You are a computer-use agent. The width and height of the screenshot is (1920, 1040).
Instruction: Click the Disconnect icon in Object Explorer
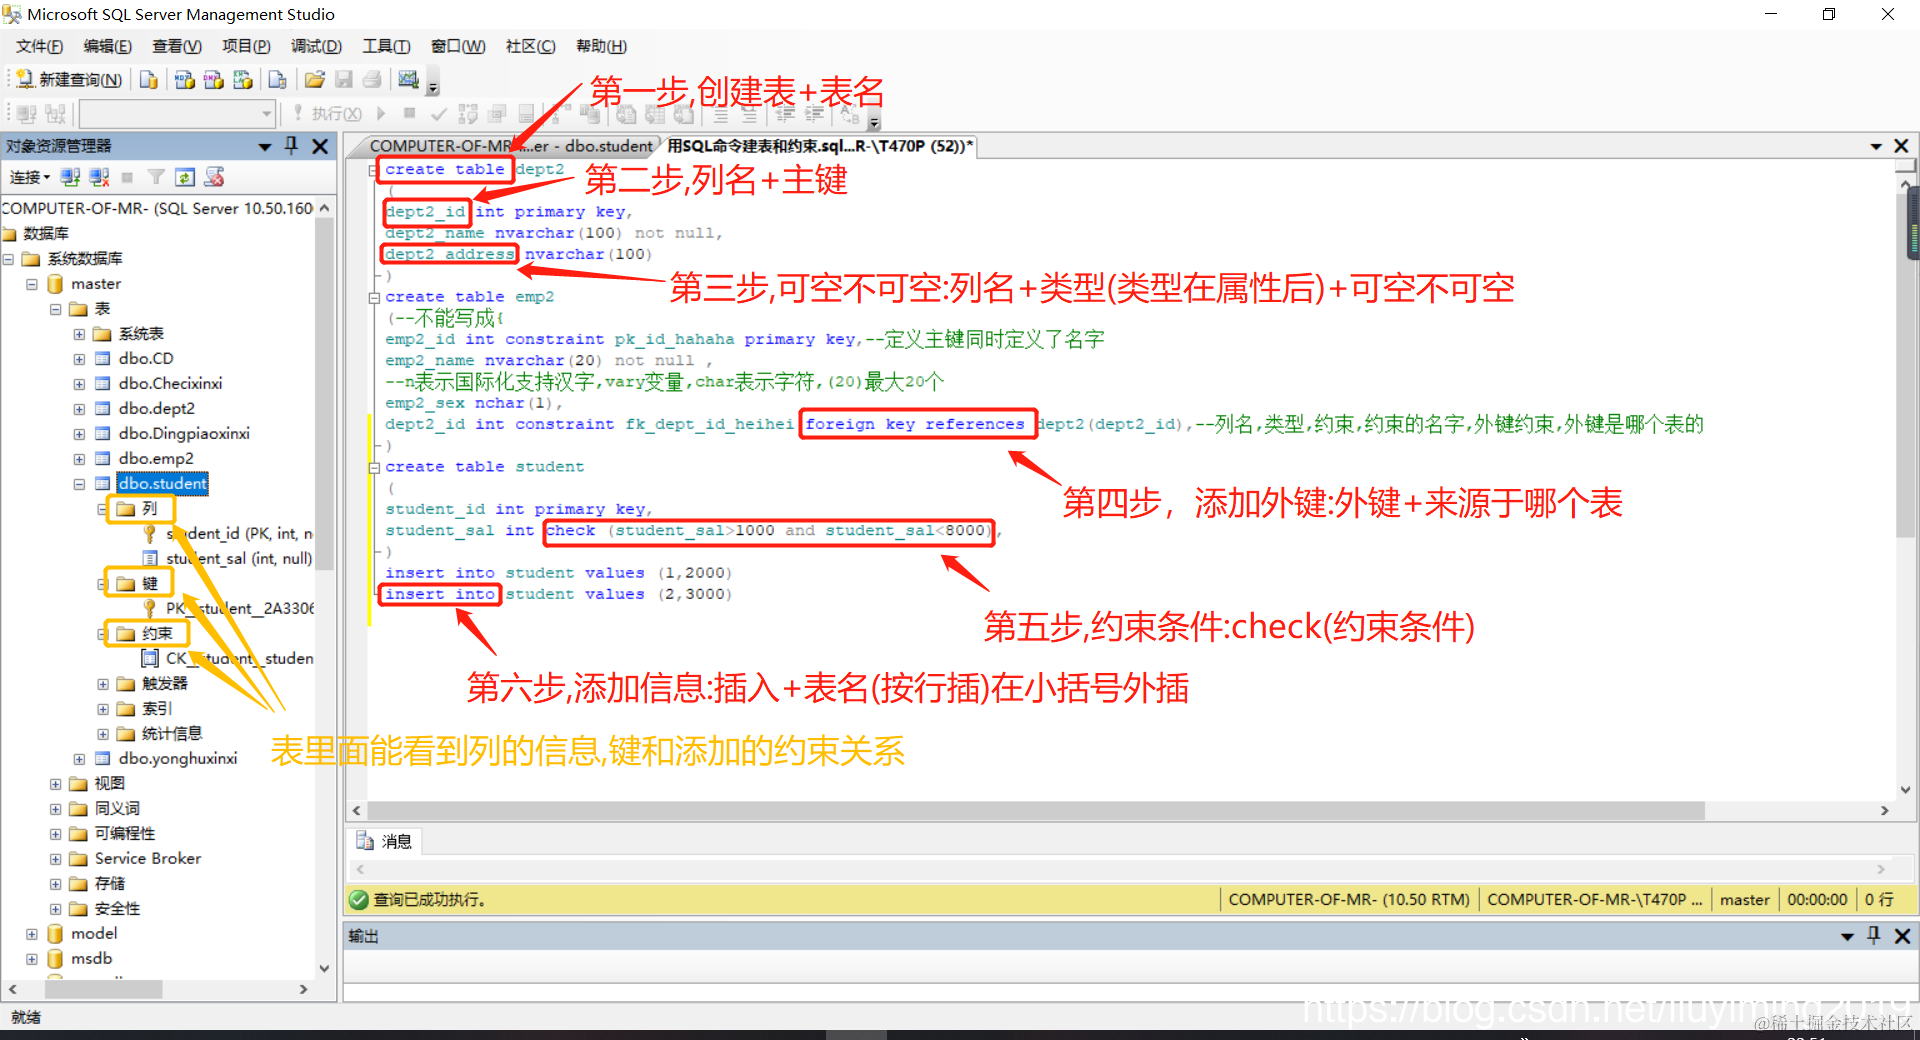[x=99, y=177]
